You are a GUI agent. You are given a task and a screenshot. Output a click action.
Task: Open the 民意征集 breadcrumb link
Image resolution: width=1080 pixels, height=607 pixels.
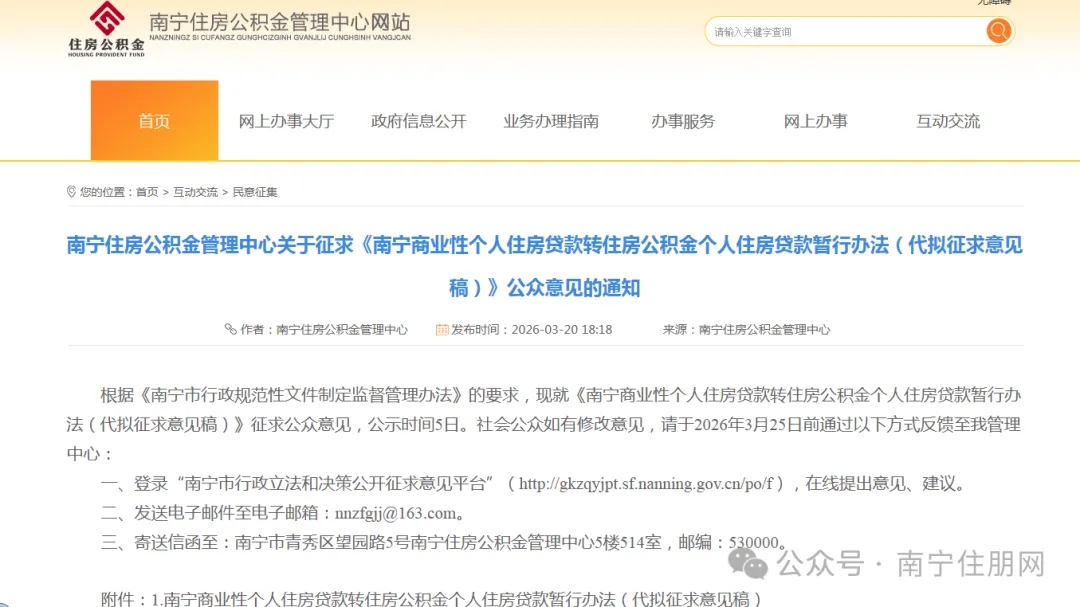(256, 191)
